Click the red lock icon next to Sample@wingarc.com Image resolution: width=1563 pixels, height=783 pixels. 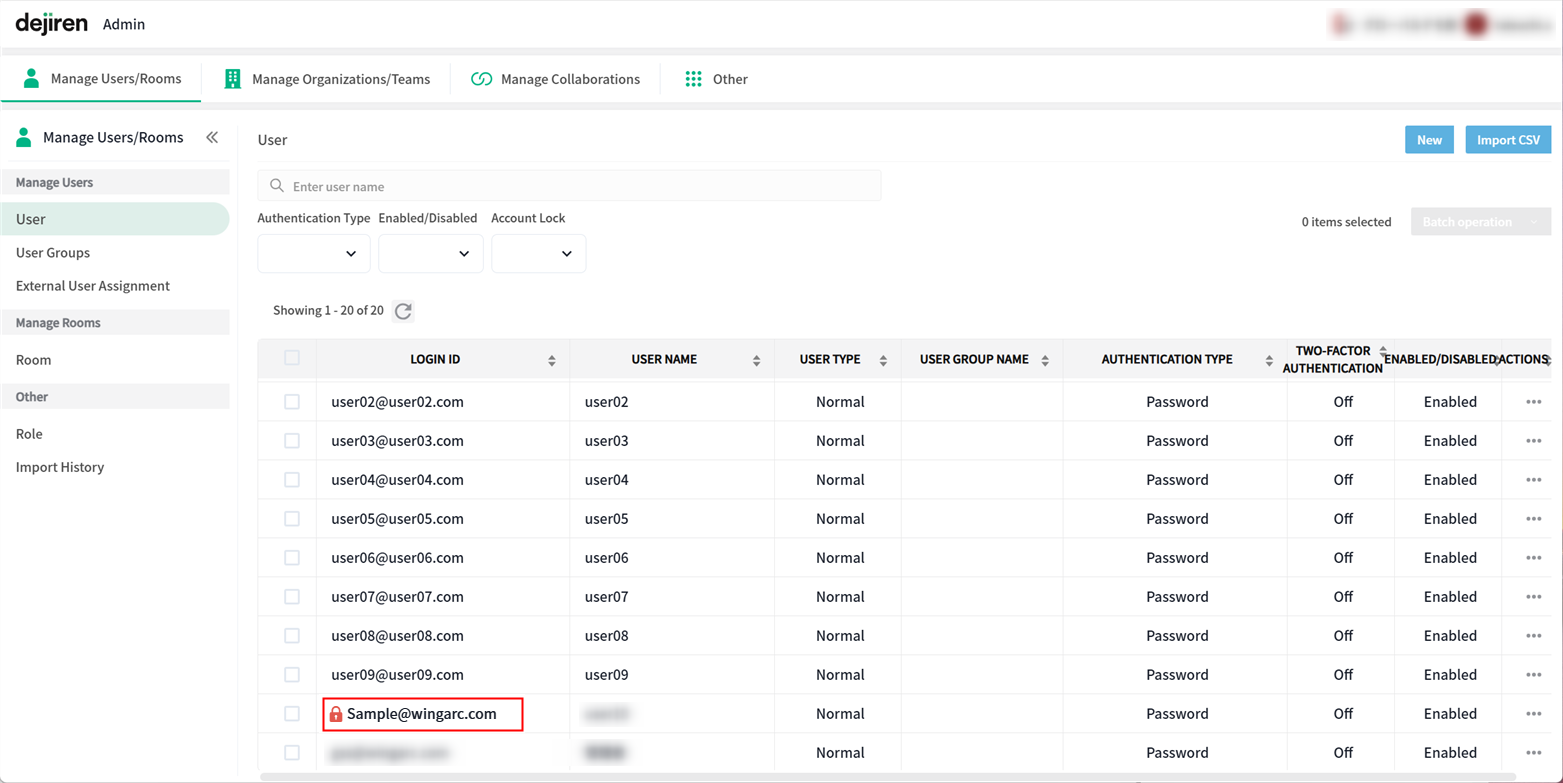336,714
